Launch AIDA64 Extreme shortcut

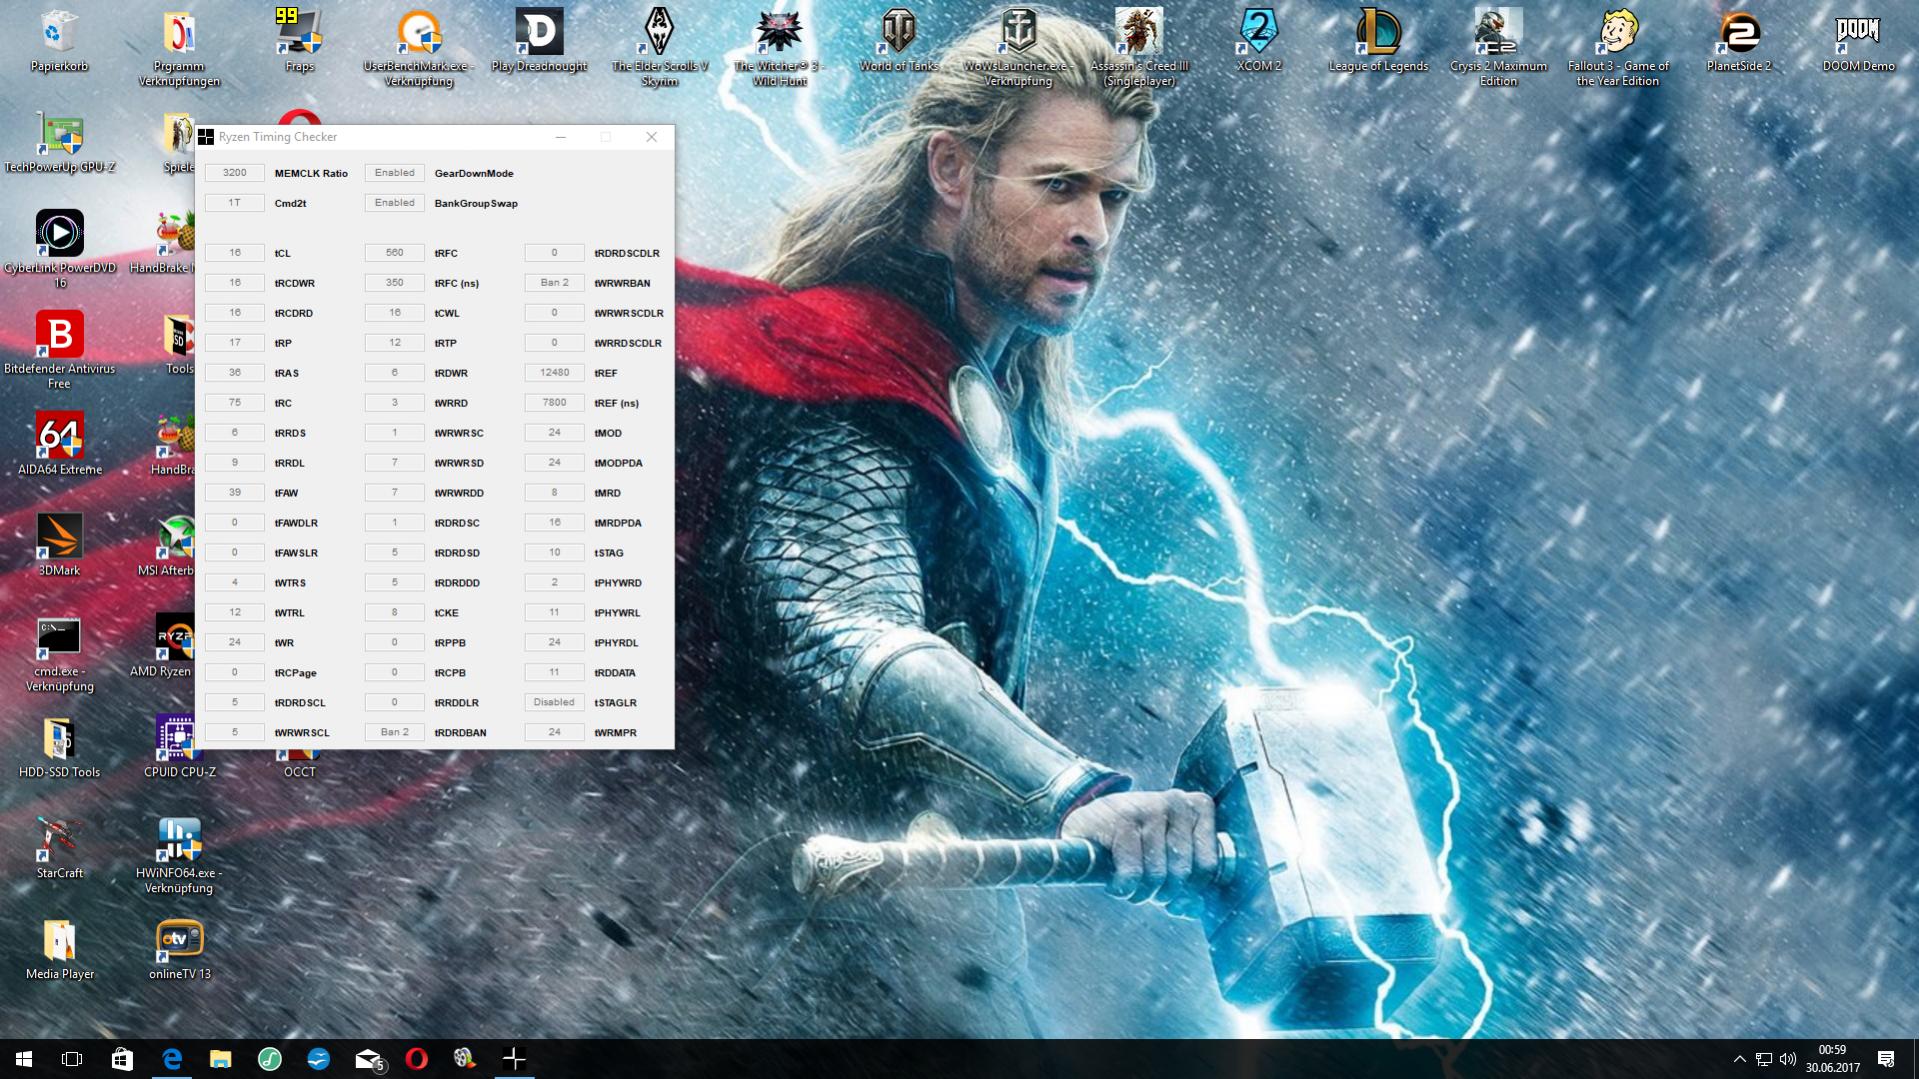tap(59, 445)
